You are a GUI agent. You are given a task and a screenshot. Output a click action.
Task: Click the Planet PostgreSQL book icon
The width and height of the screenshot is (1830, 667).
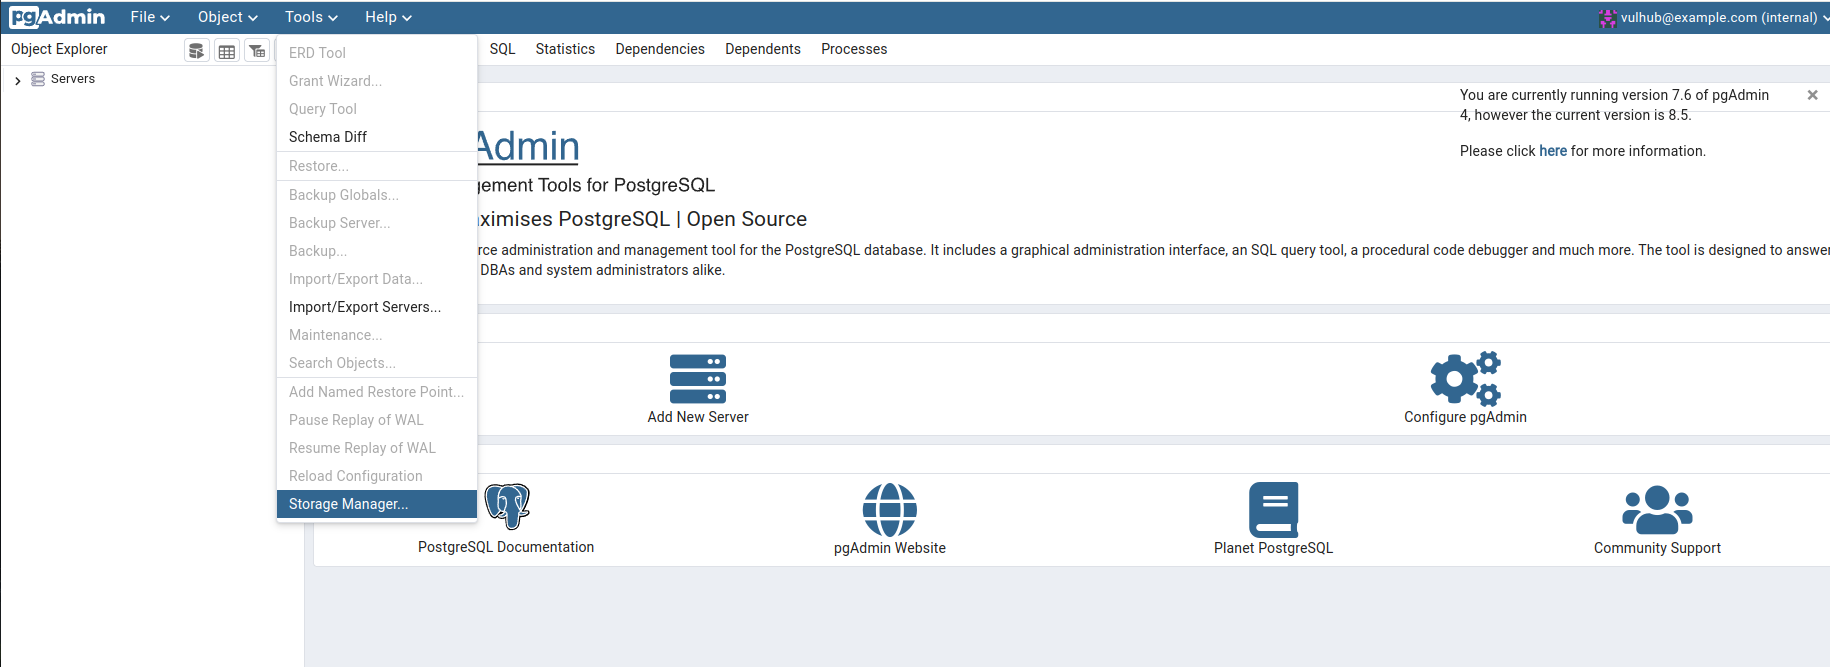pyautogui.click(x=1274, y=510)
